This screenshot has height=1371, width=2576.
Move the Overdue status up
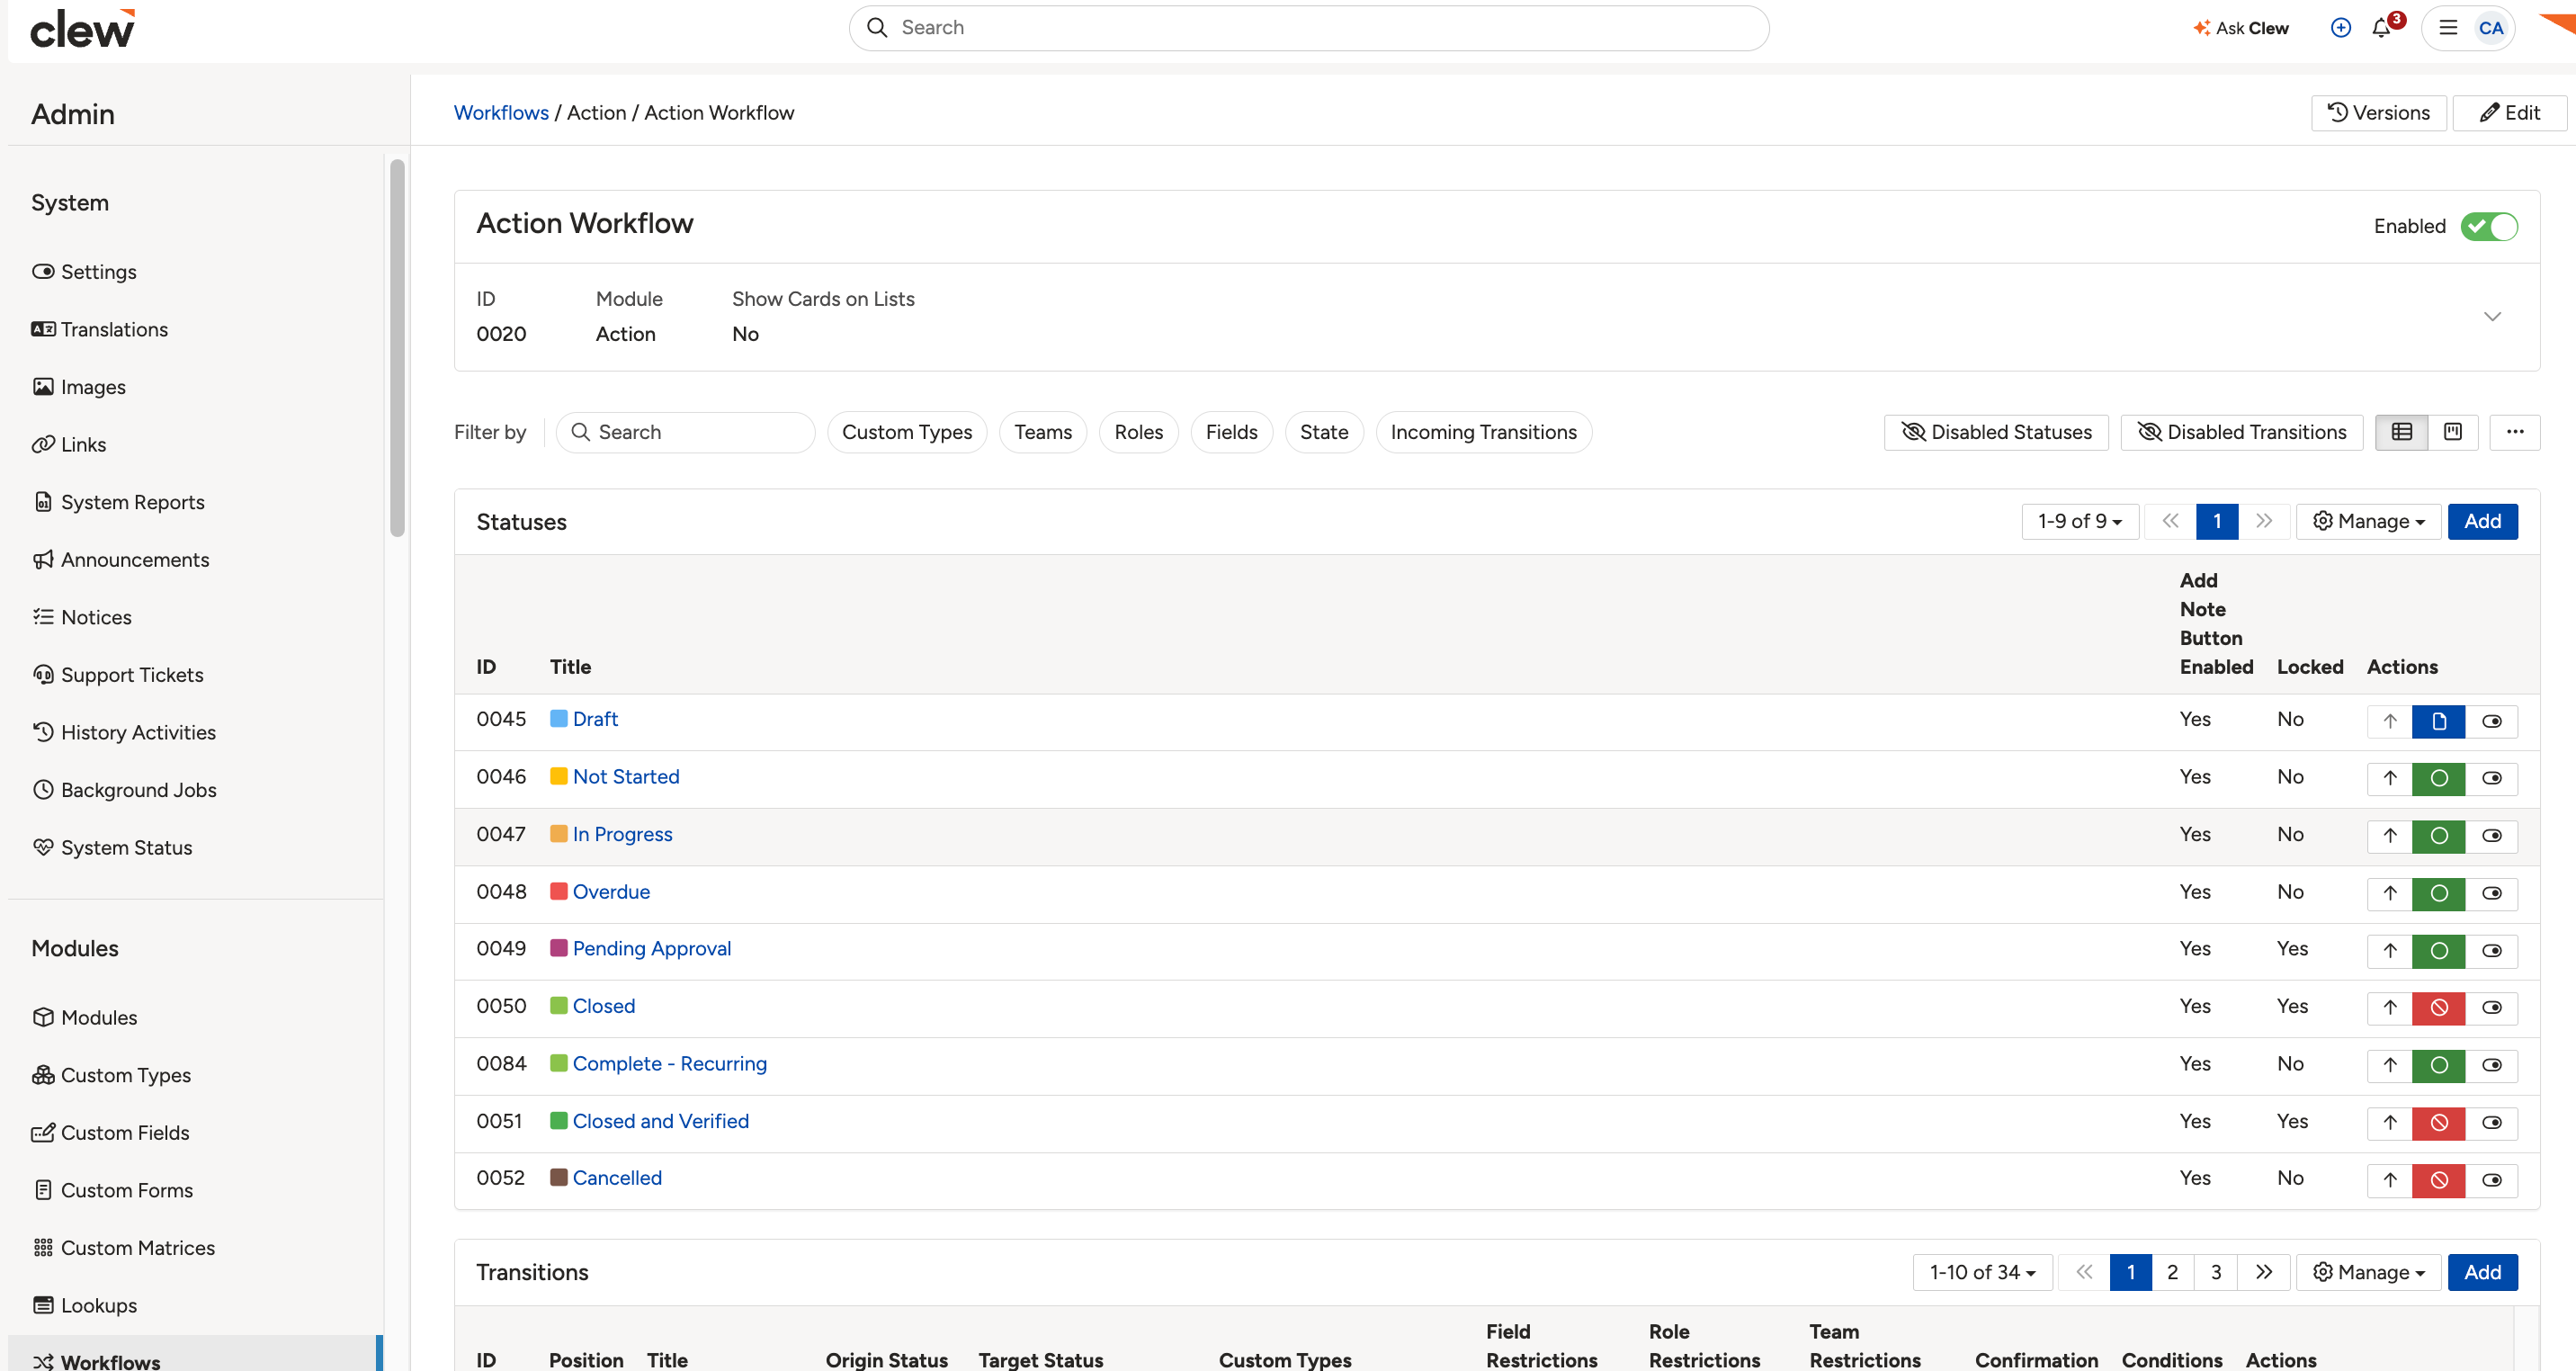(x=2390, y=893)
